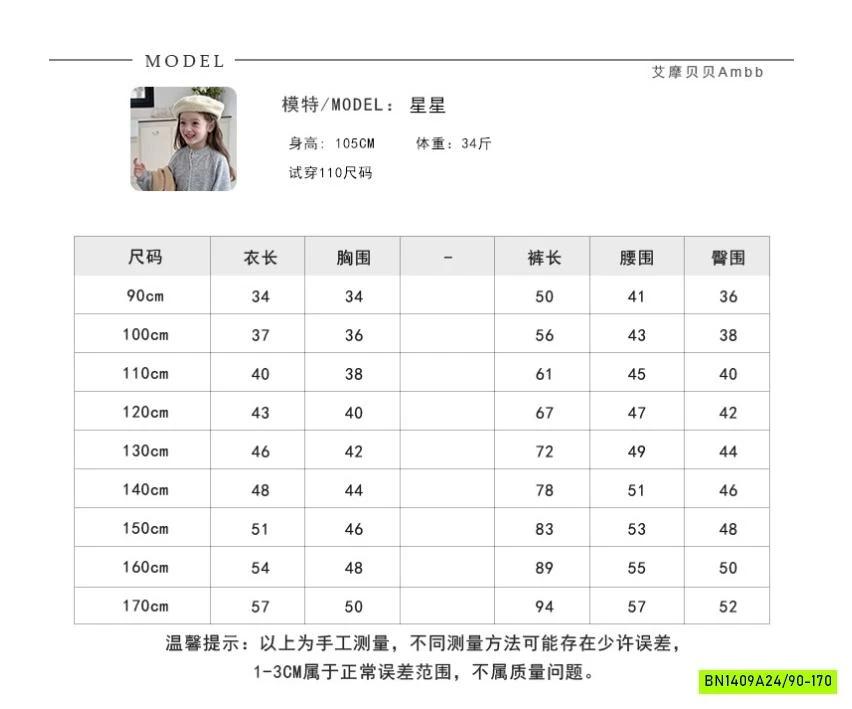Viewport: 852px width, 709px height.
Task: Click the 裤长 value 61 in 110cm row
Action: pos(544,374)
